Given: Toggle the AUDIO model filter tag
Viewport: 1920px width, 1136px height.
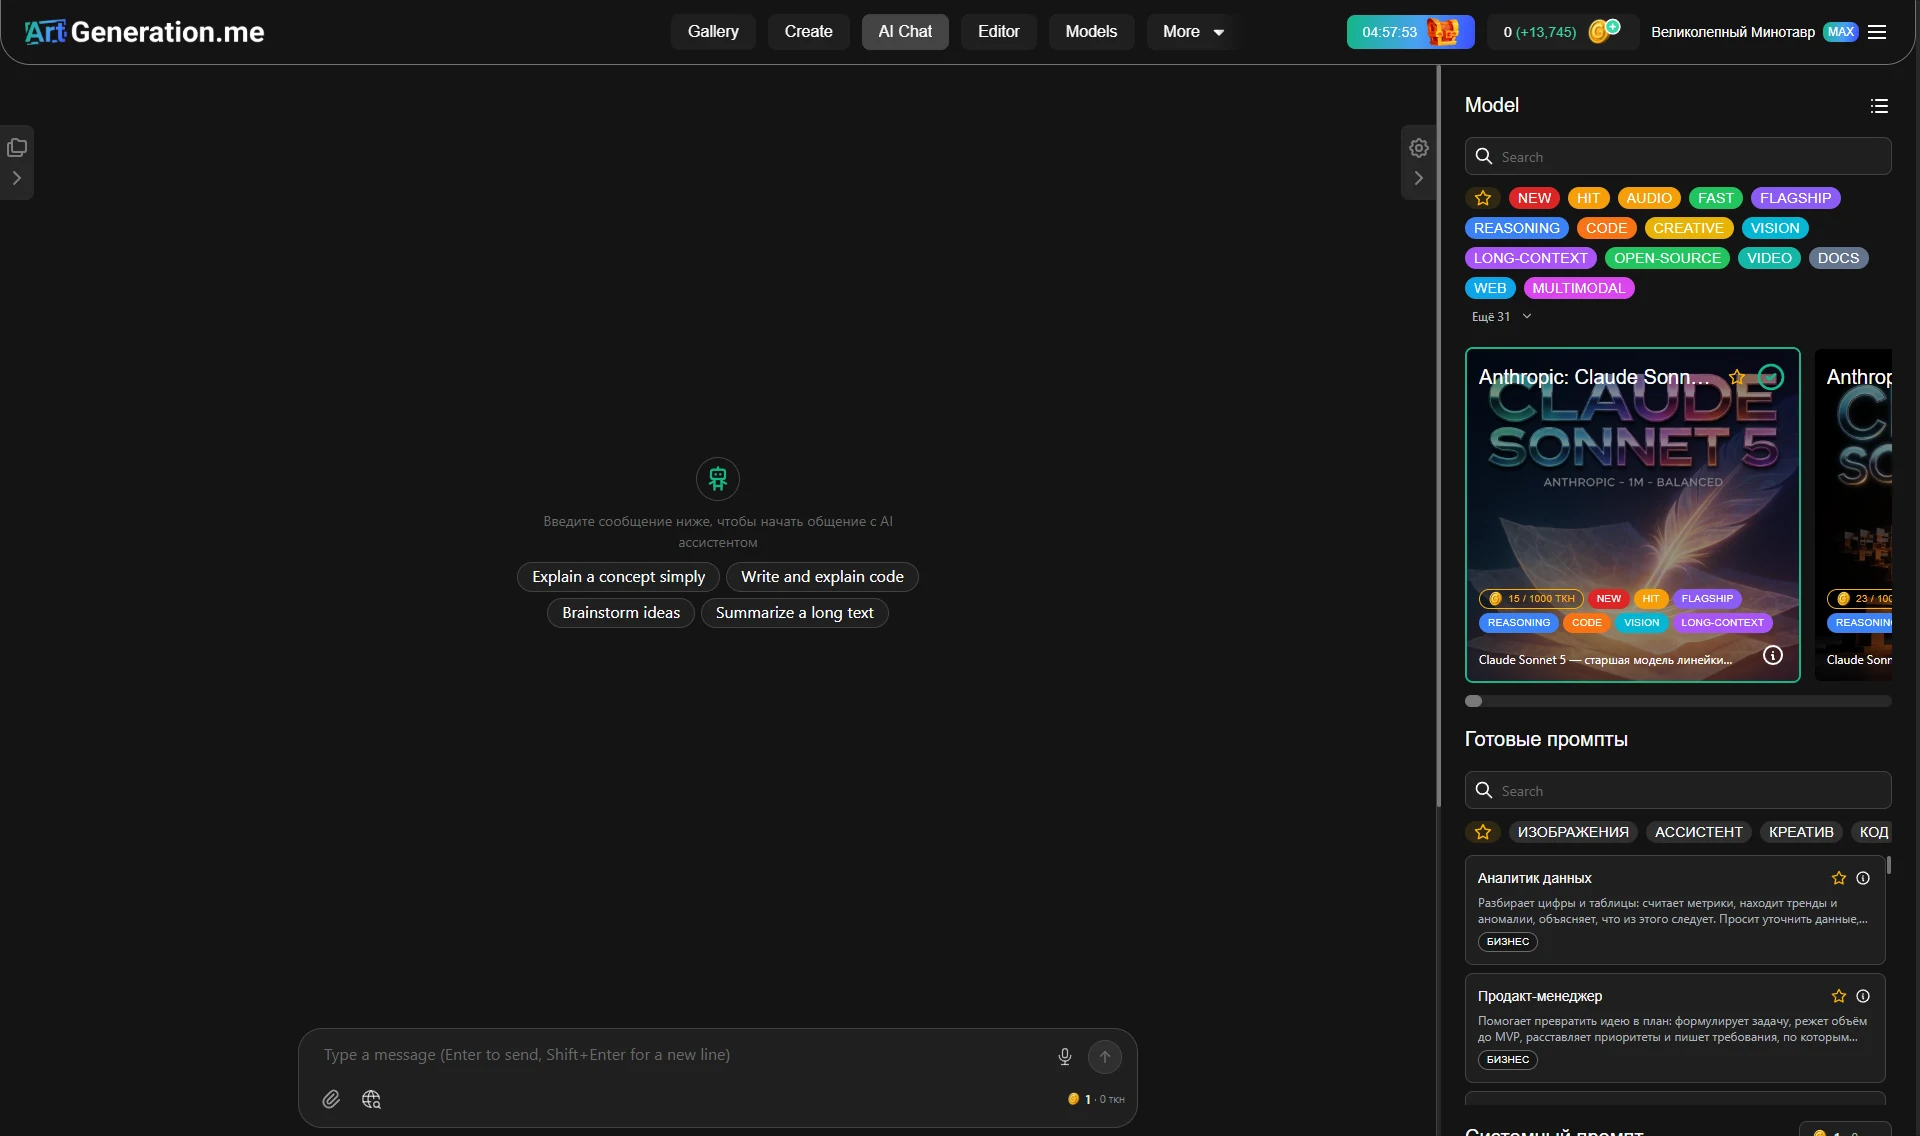Looking at the screenshot, I should click(x=1648, y=198).
